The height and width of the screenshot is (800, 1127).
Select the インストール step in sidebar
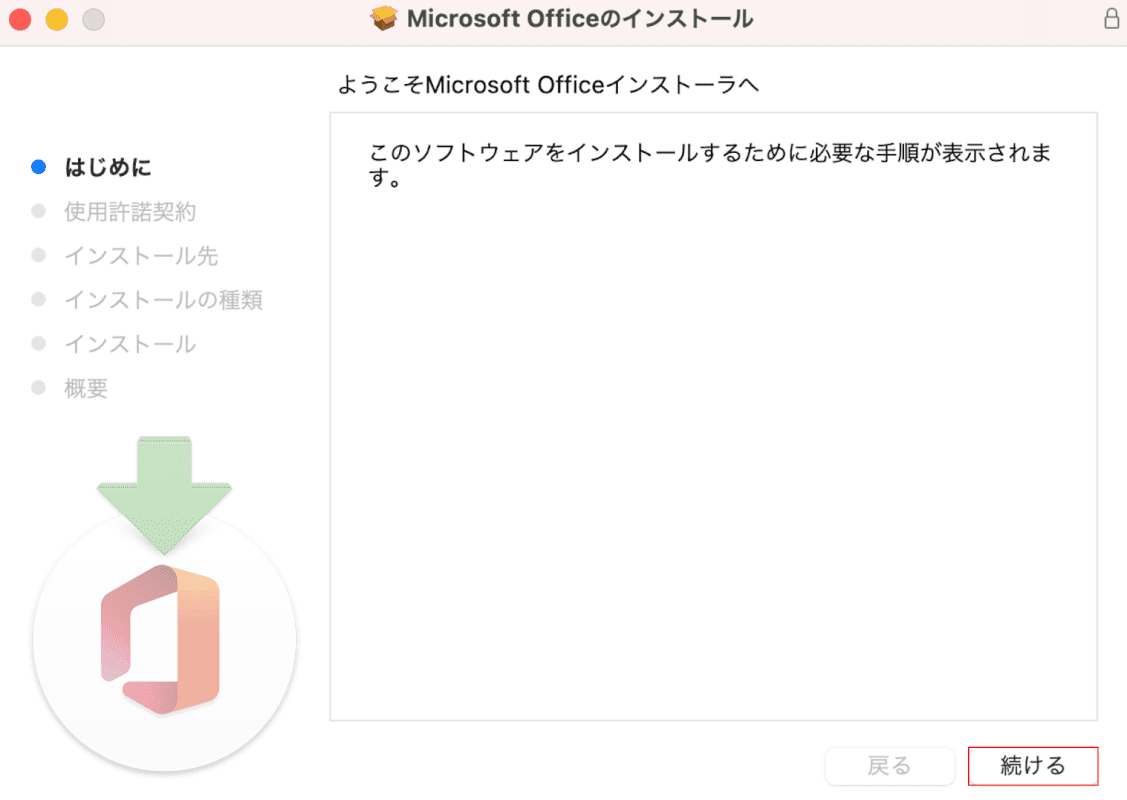(130, 343)
